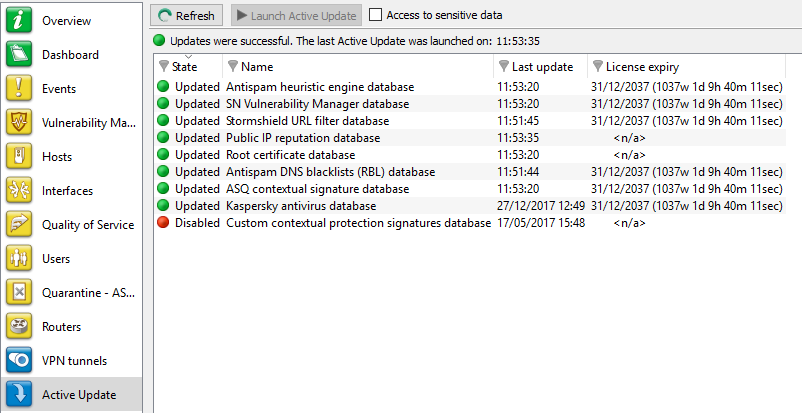Click Updated state in SN Vulnerability Manager row
802x413 pixels.
point(197,104)
